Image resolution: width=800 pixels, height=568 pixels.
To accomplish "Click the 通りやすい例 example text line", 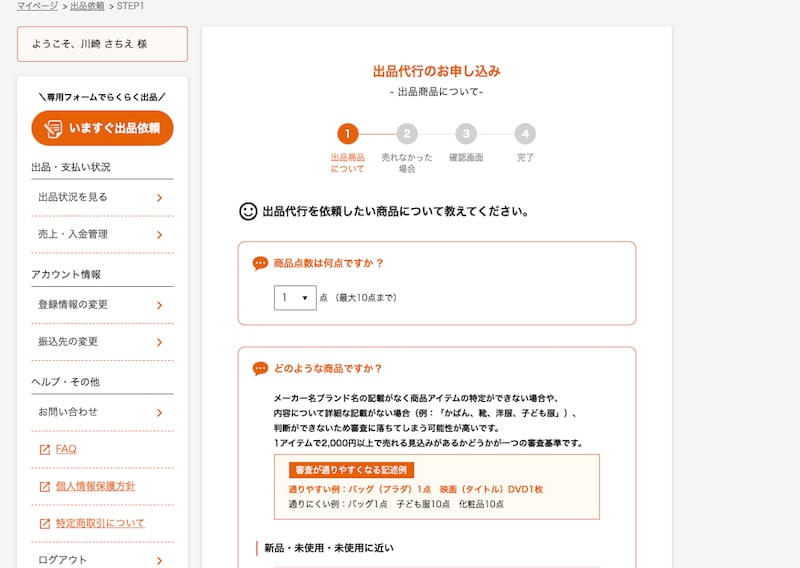I will 416,489.
